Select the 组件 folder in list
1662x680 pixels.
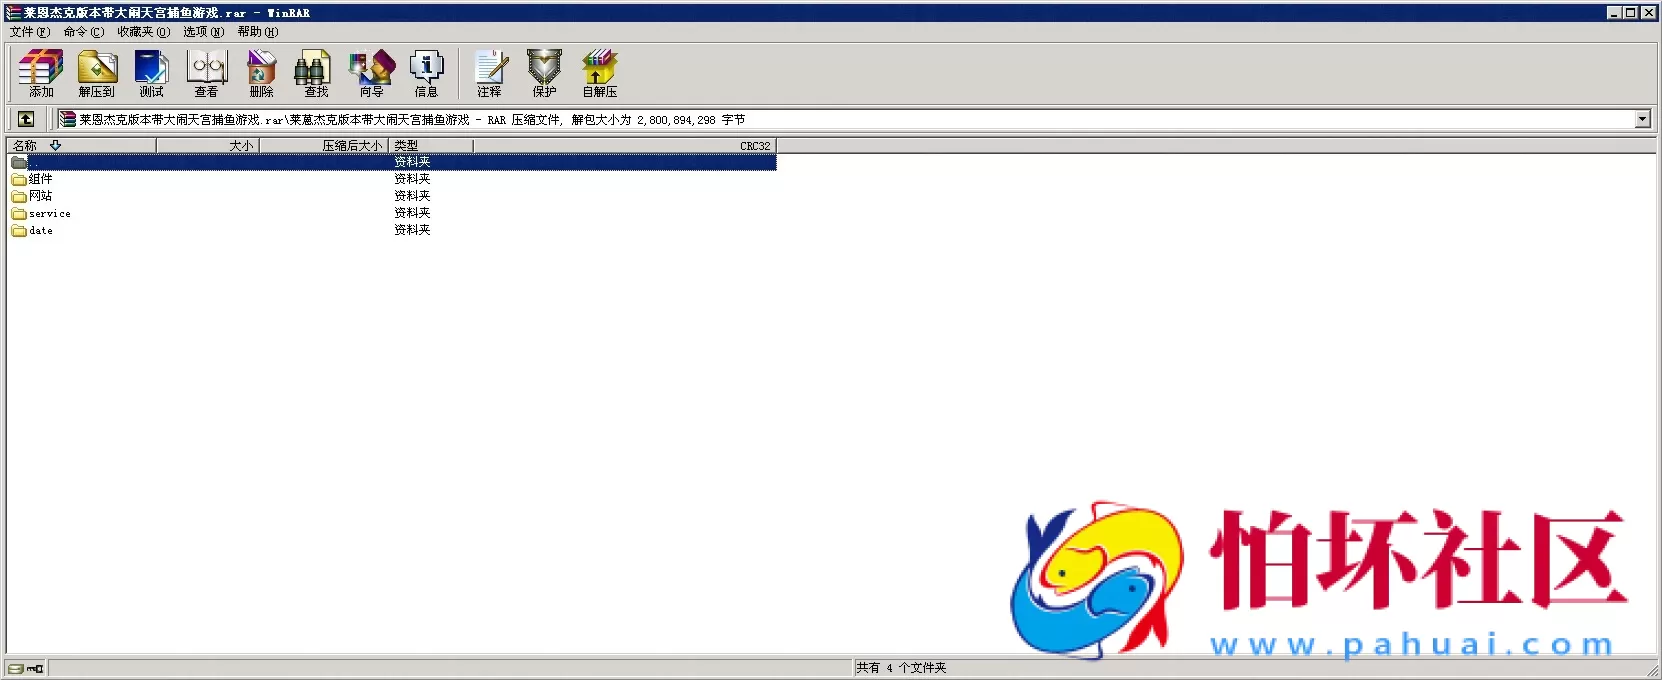[40, 179]
